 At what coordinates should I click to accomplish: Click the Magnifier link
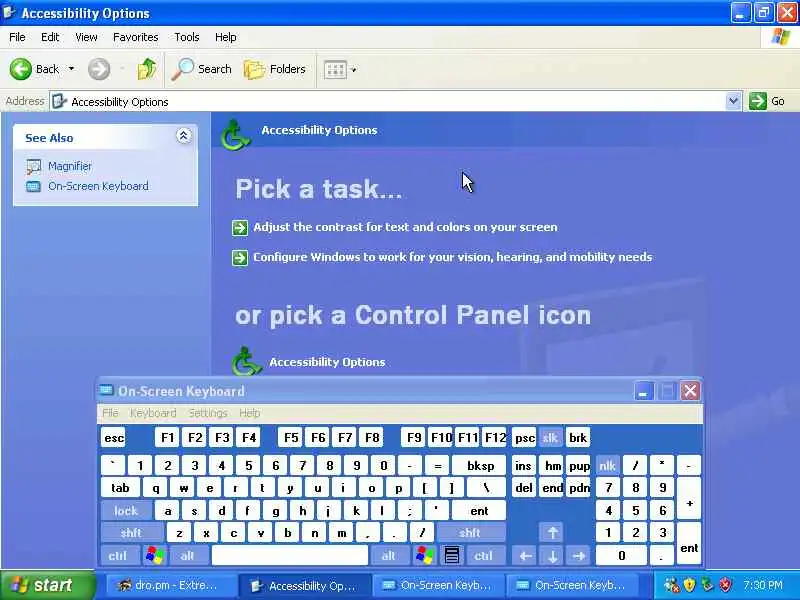pos(70,166)
